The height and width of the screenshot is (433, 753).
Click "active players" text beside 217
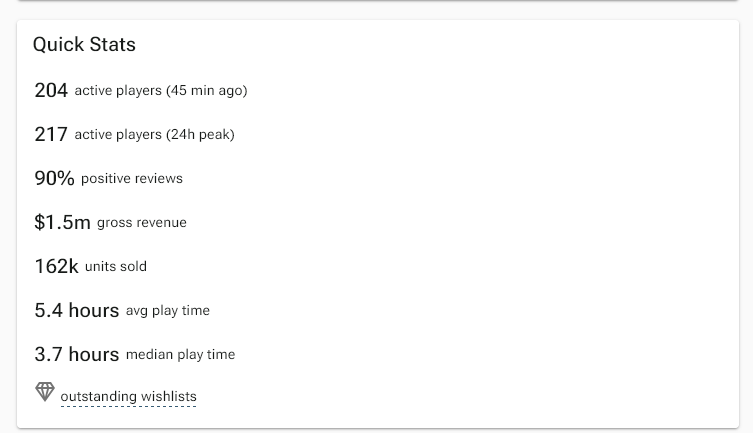pyautogui.click(x=118, y=135)
